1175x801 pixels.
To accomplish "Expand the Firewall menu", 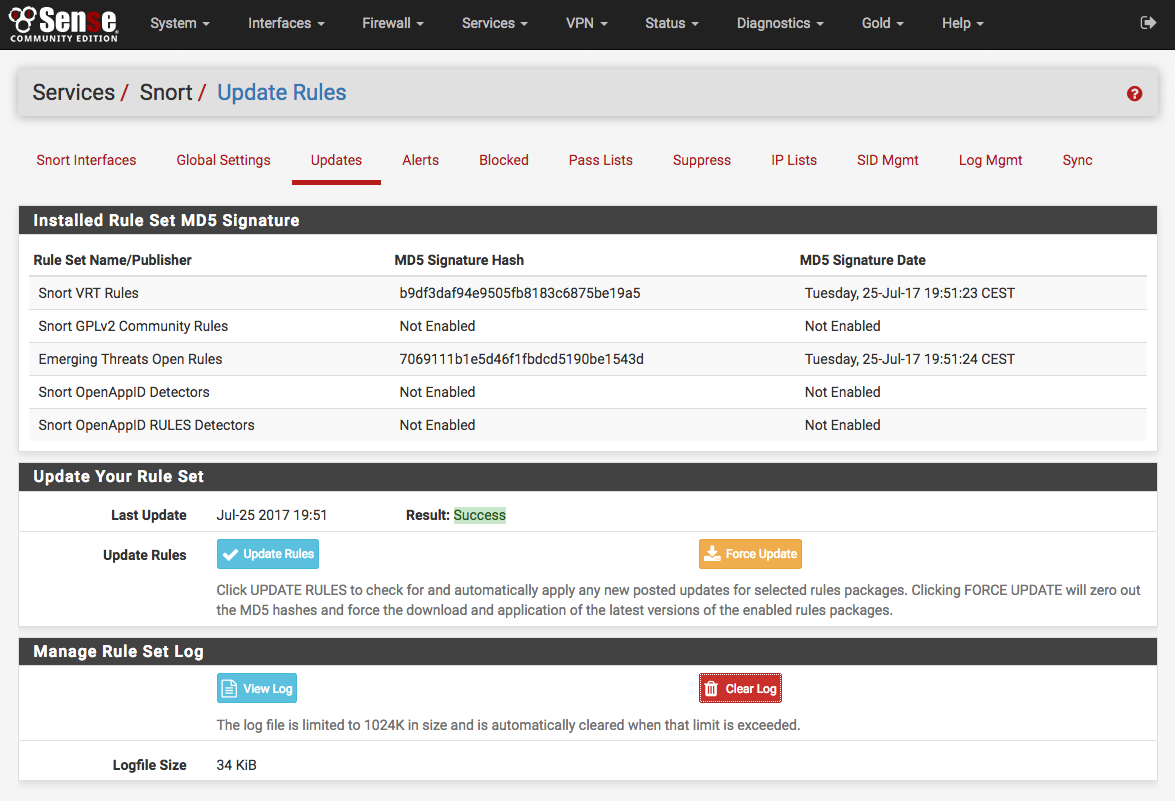I will (393, 23).
